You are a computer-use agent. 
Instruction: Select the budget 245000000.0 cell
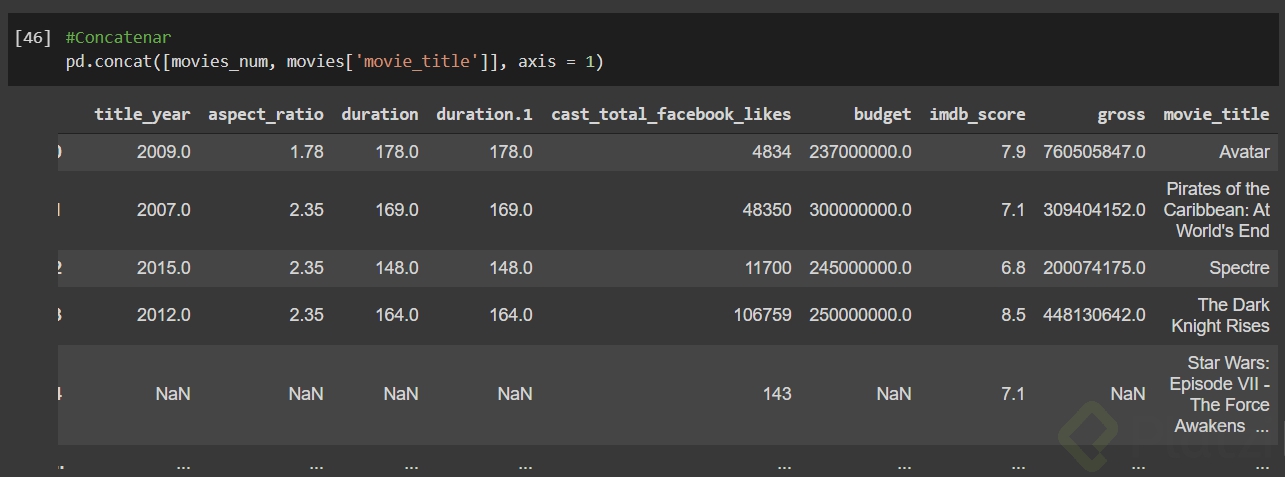coord(860,268)
